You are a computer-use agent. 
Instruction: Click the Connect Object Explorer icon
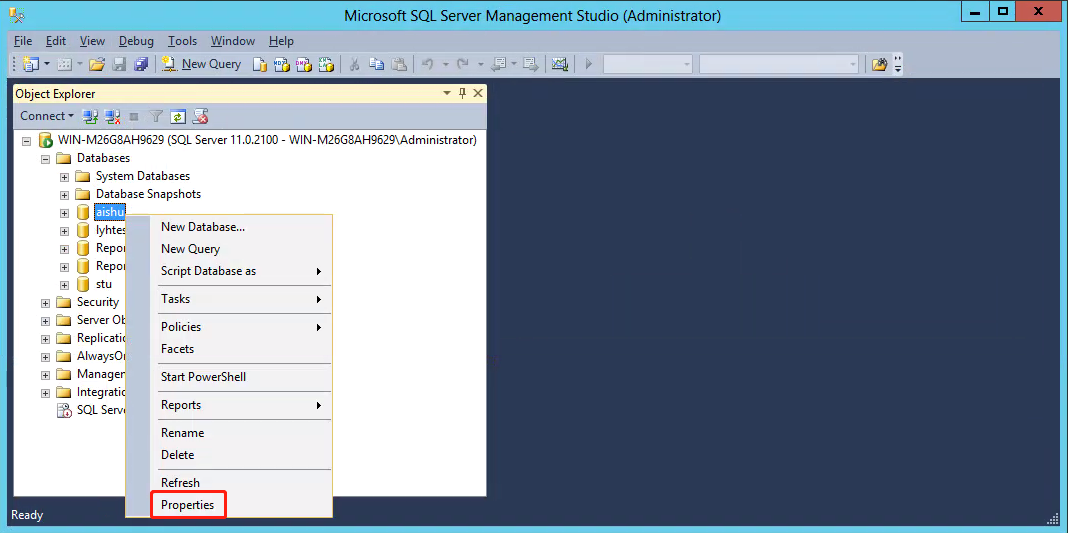coord(90,116)
